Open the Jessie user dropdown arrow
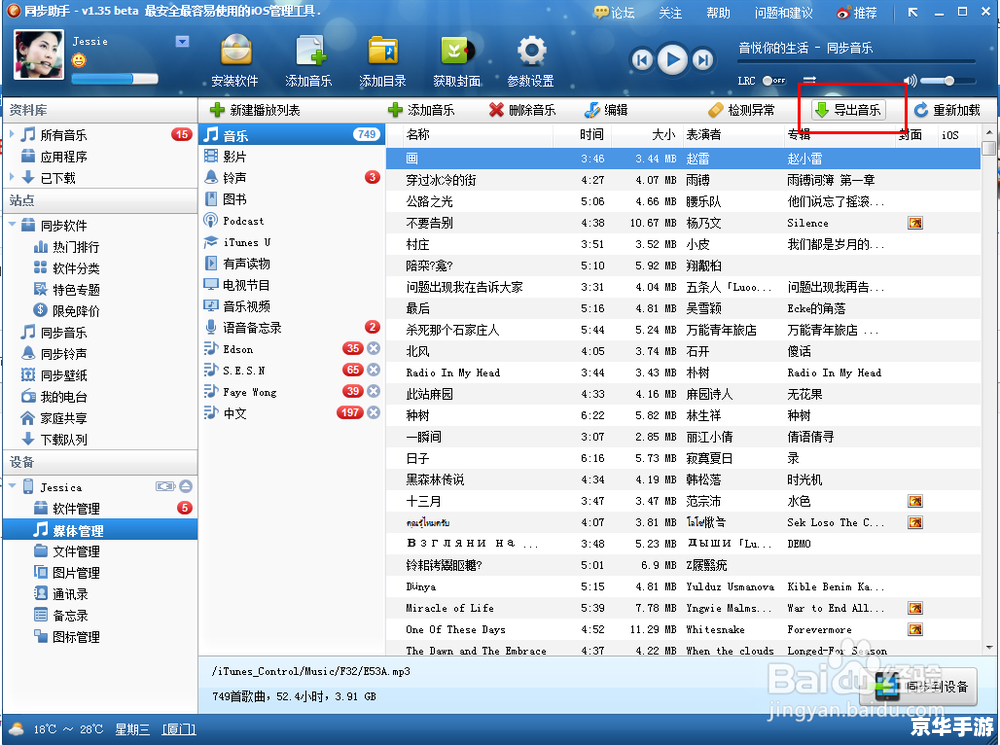Viewport: 1000px width, 745px height. point(182,41)
